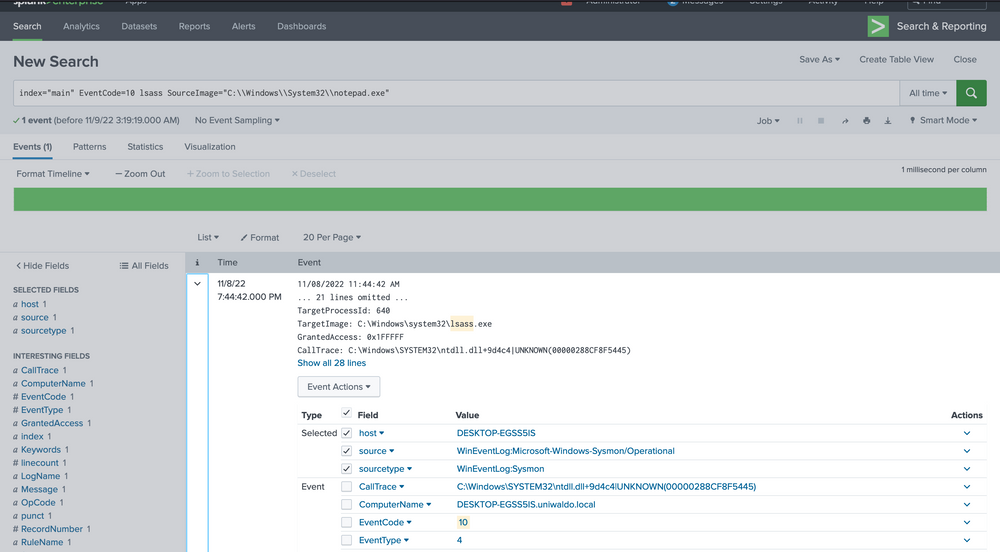Viewport: 1000px width, 552px height.
Task: Click the Search & Reporting app icon
Action: [878, 27]
